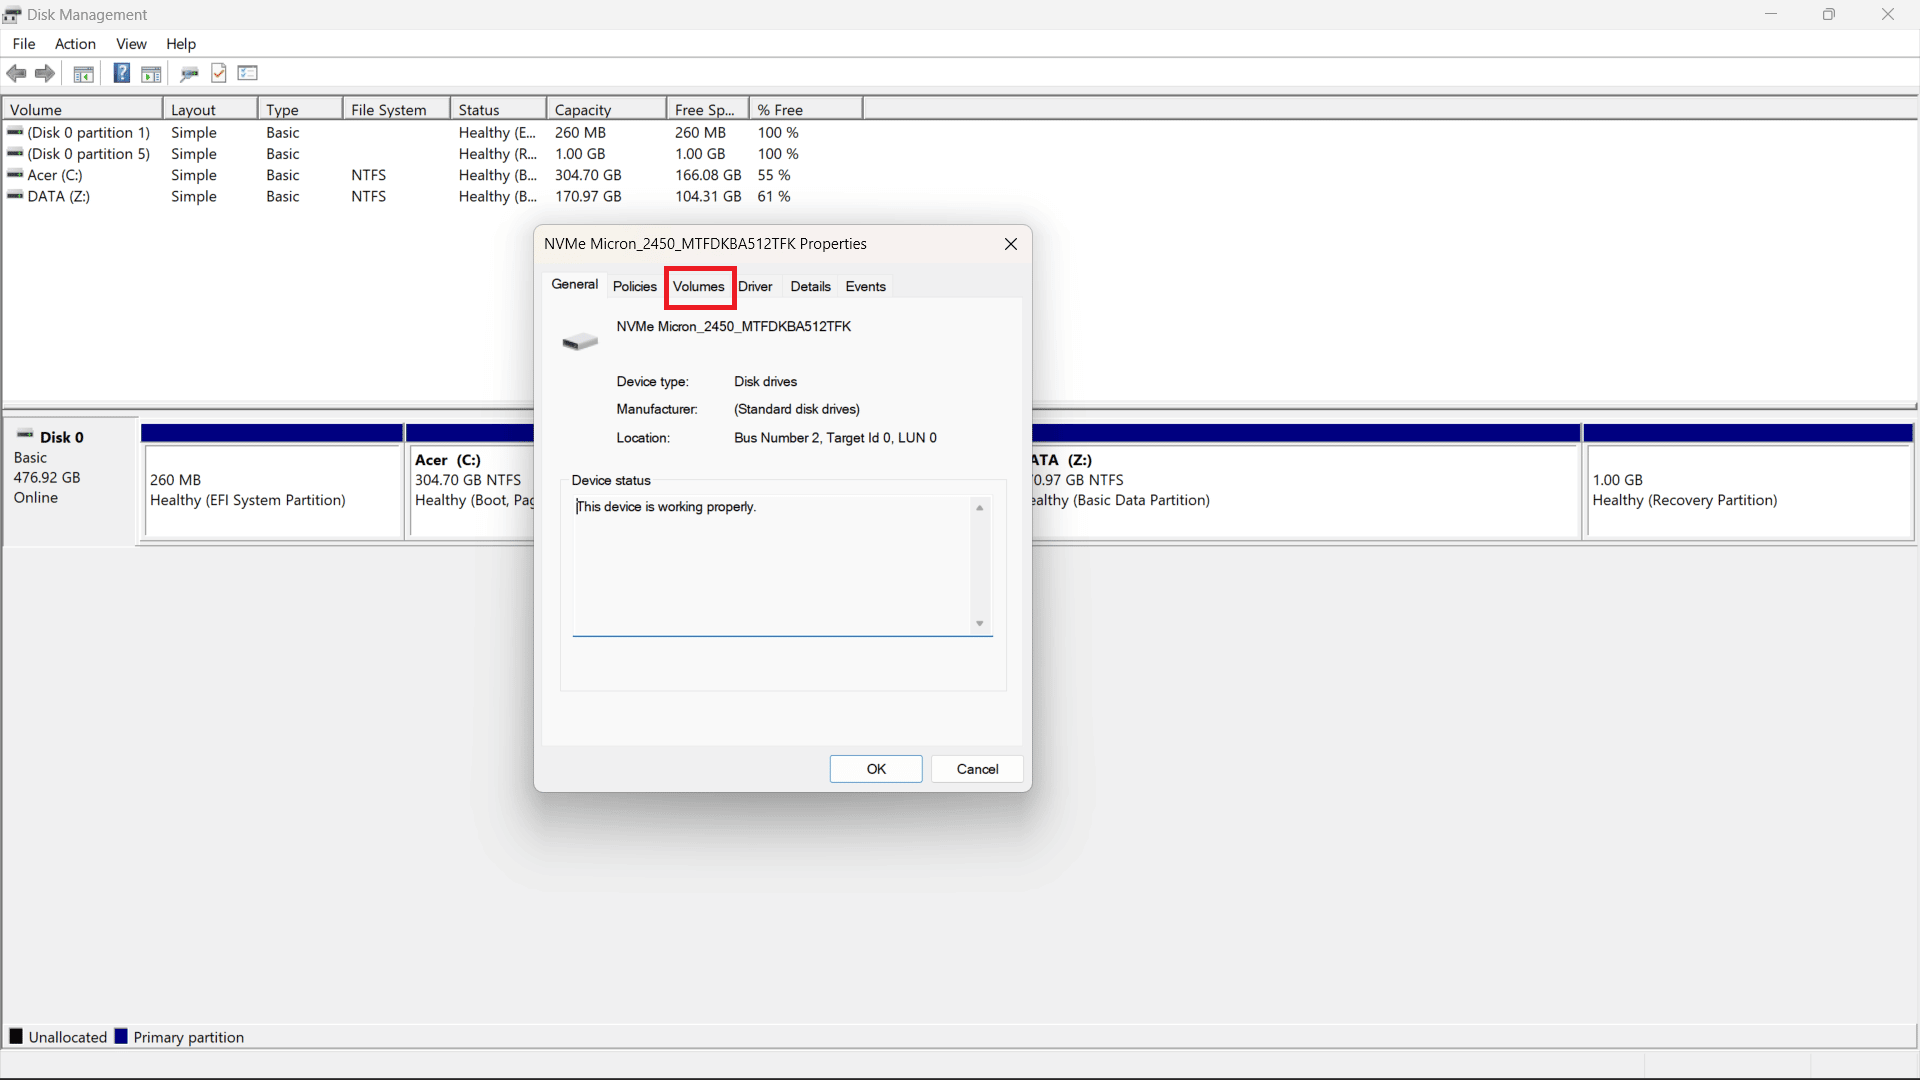Switch to the Policies tab
This screenshot has width=1920, height=1080.
pyautogui.click(x=635, y=287)
